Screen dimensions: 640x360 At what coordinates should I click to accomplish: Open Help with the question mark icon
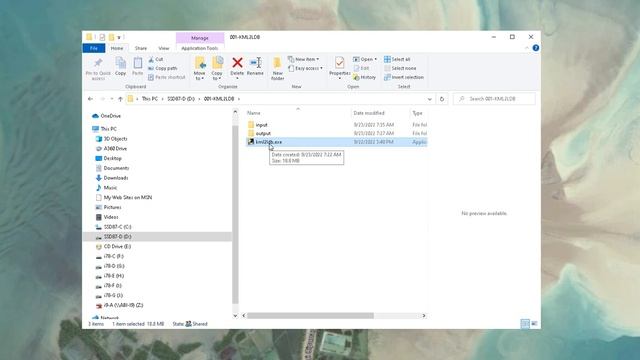(x=536, y=48)
